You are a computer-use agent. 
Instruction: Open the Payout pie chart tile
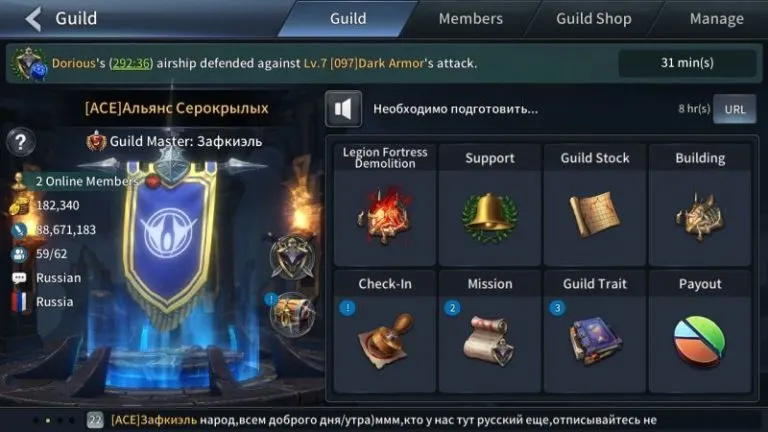click(x=700, y=332)
